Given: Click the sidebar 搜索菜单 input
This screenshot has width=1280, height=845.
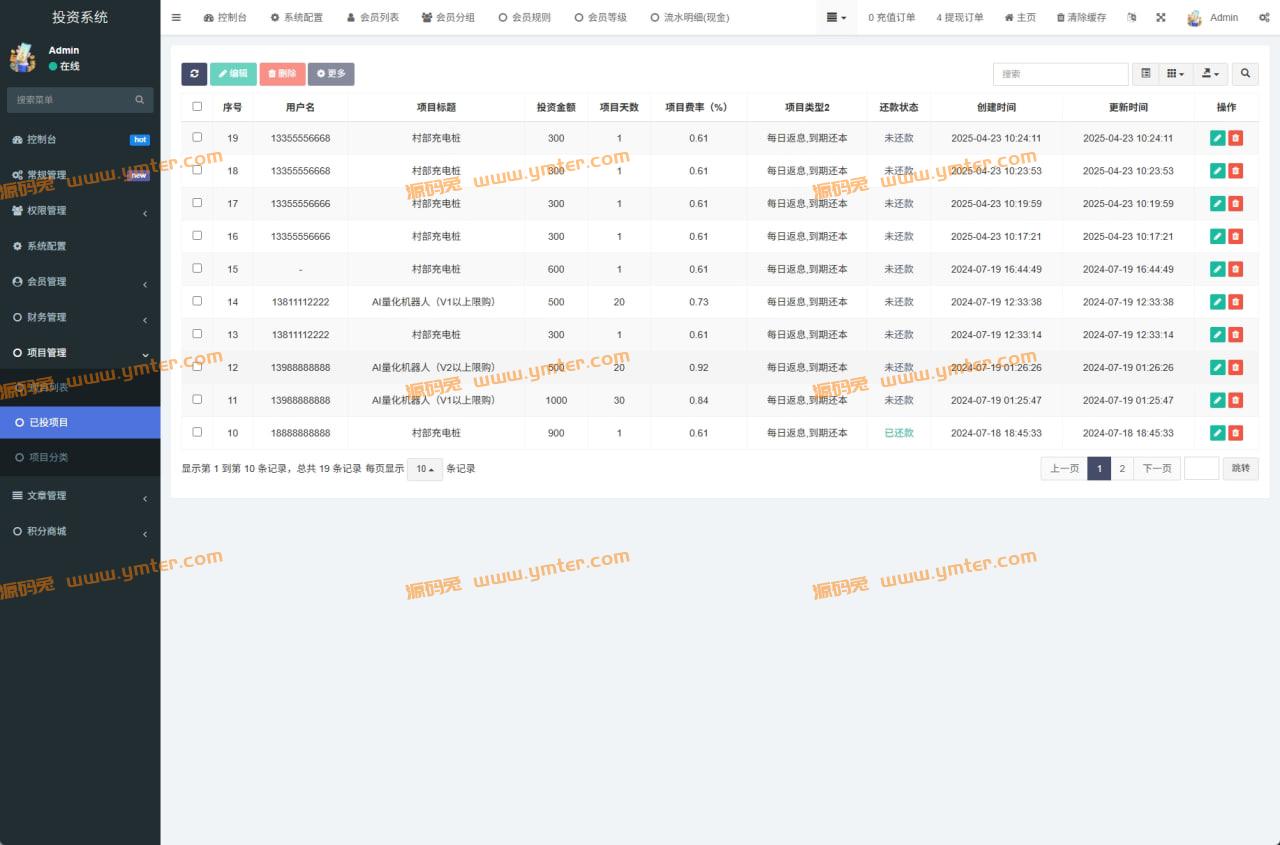Looking at the screenshot, I should (x=69, y=100).
